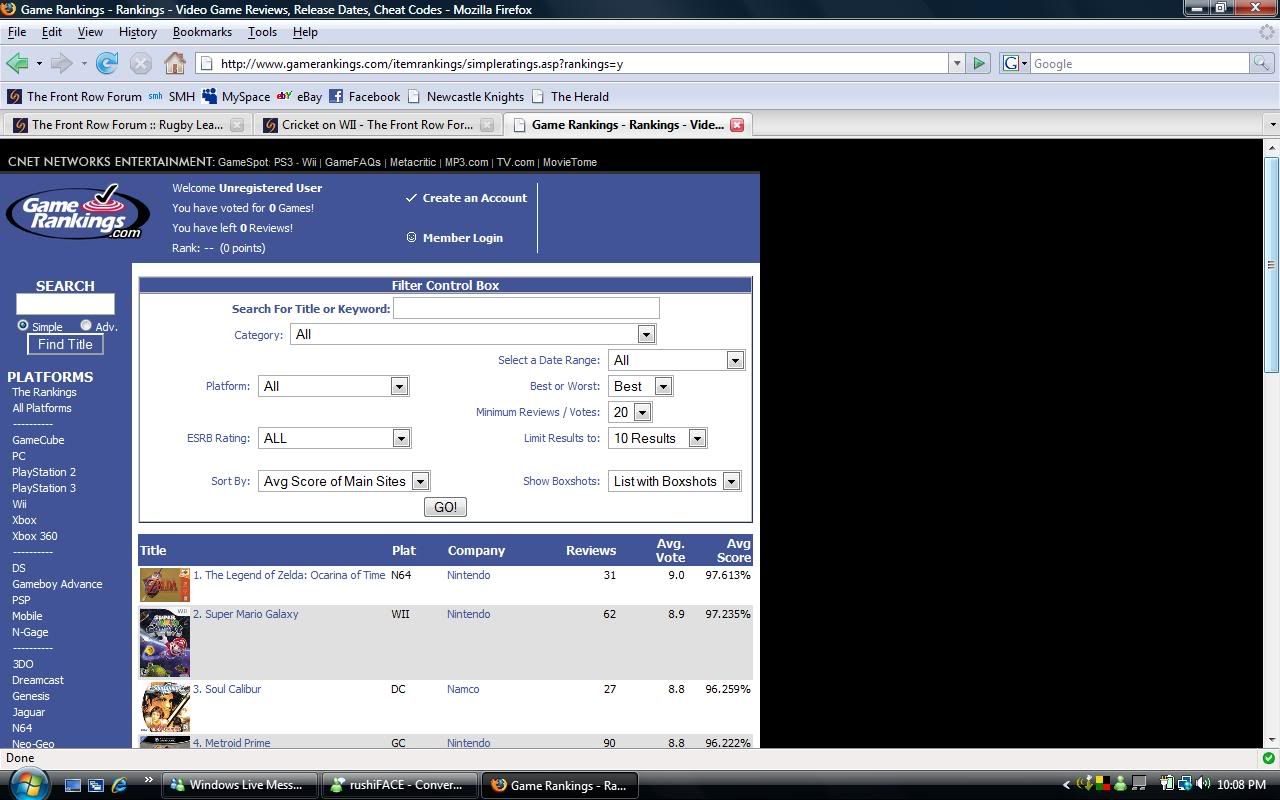Switch to the Front Row Forum Rugby League tab
Viewport: 1280px width, 800px height.
[125, 125]
